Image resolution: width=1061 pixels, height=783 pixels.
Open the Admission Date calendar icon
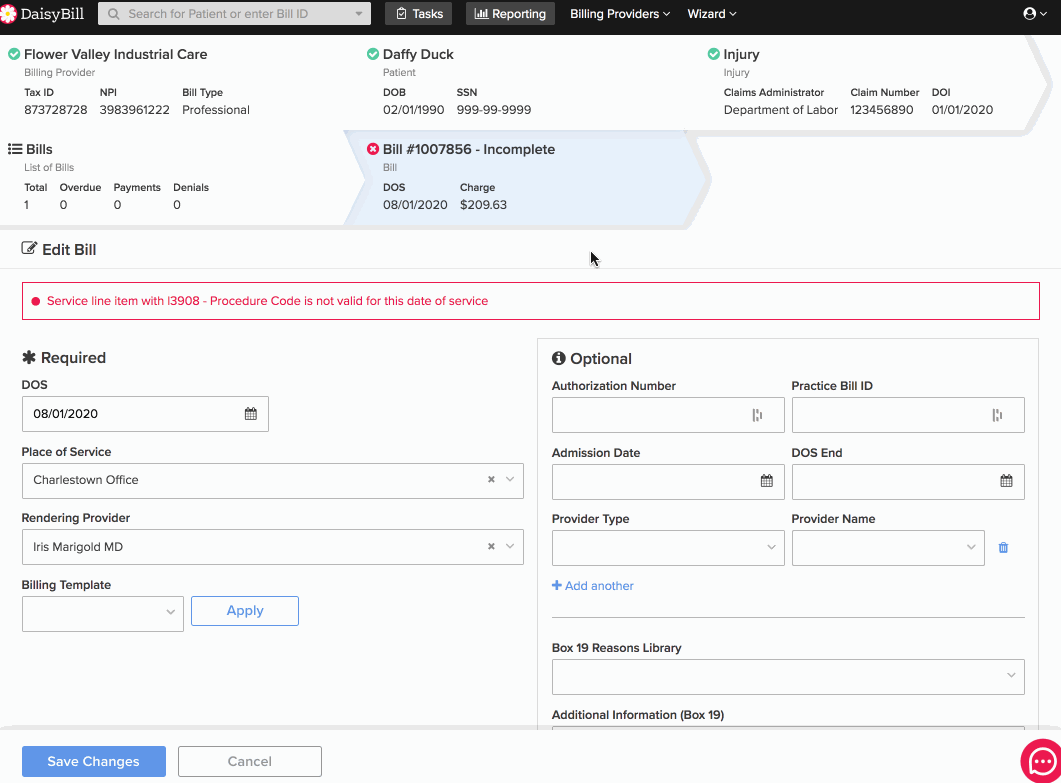pyautogui.click(x=767, y=480)
